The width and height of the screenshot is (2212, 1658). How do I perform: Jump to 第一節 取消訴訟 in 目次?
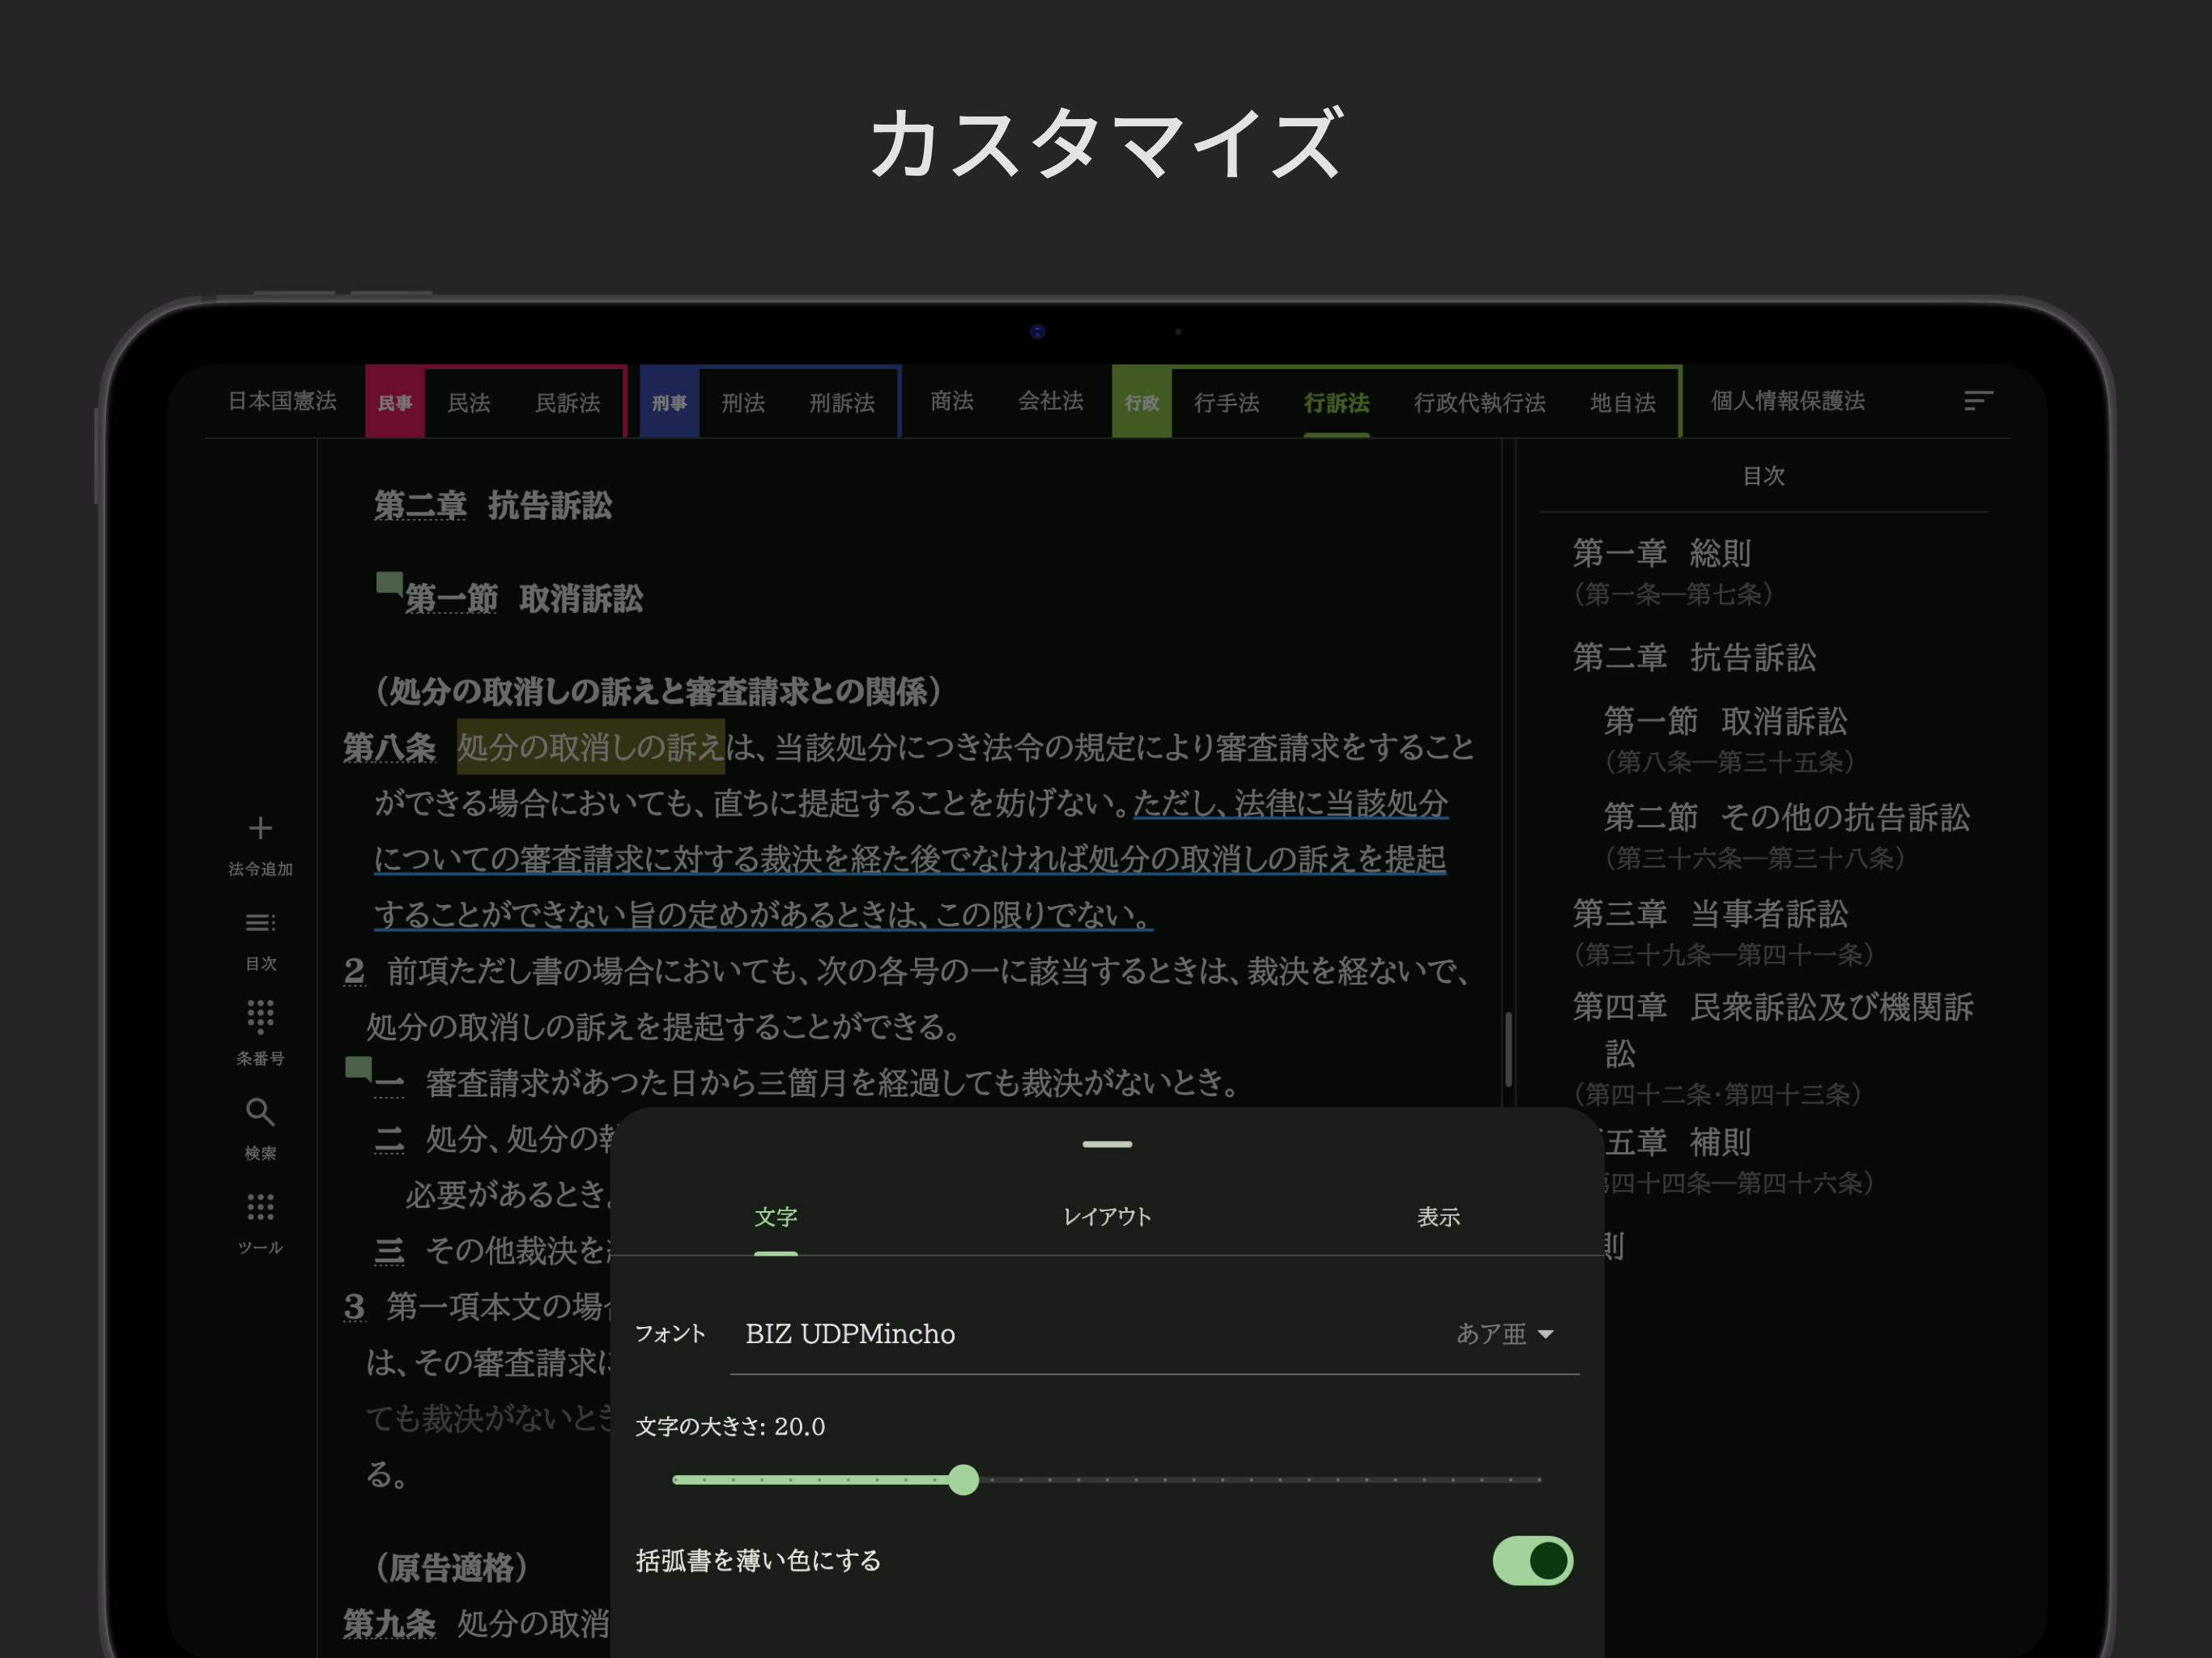pos(1725,721)
